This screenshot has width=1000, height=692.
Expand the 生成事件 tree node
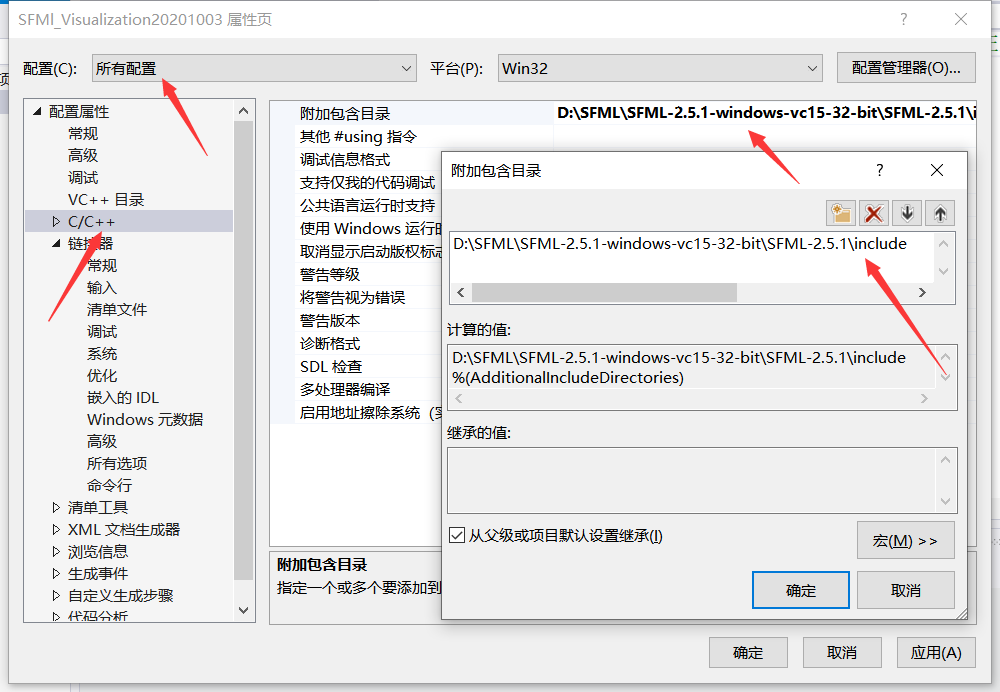coord(56,573)
